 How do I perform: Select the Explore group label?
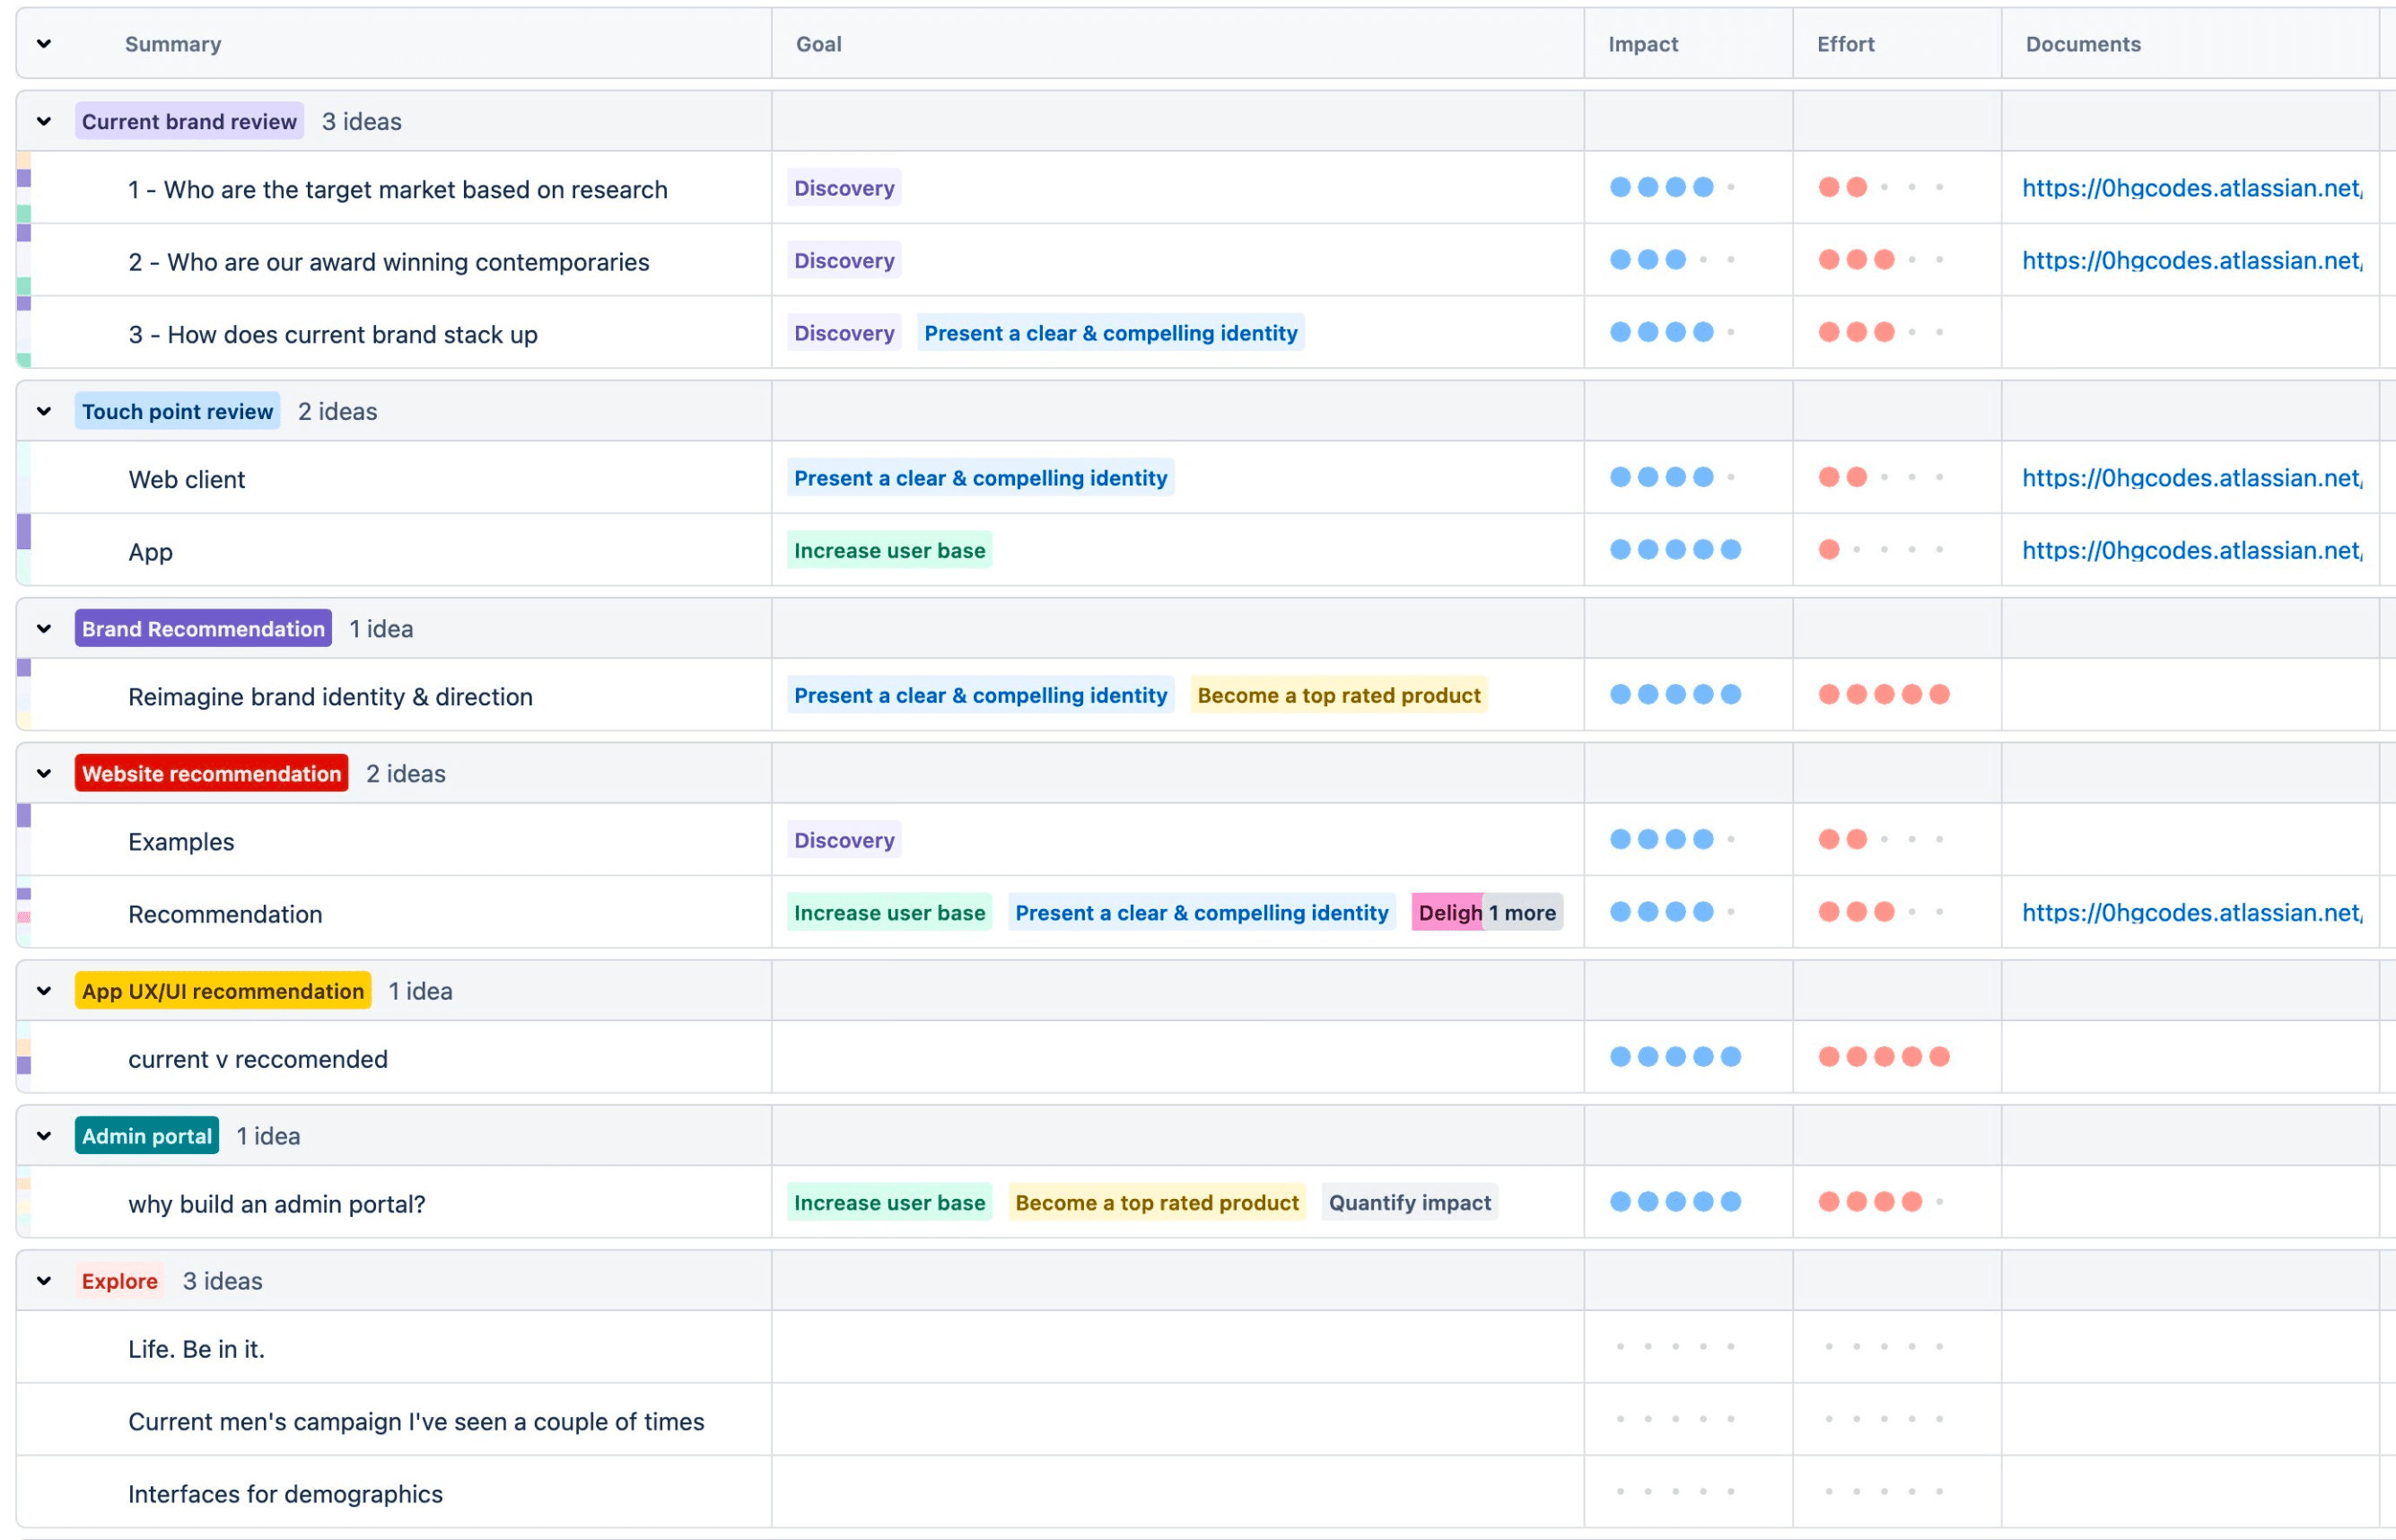pos(120,1281)
